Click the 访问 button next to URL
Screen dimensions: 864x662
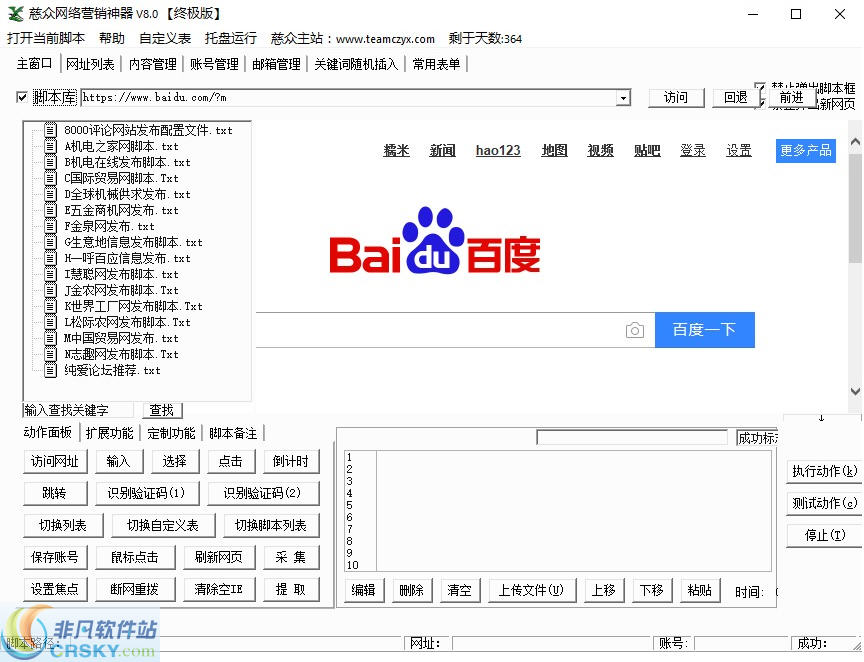click(676, 98)
